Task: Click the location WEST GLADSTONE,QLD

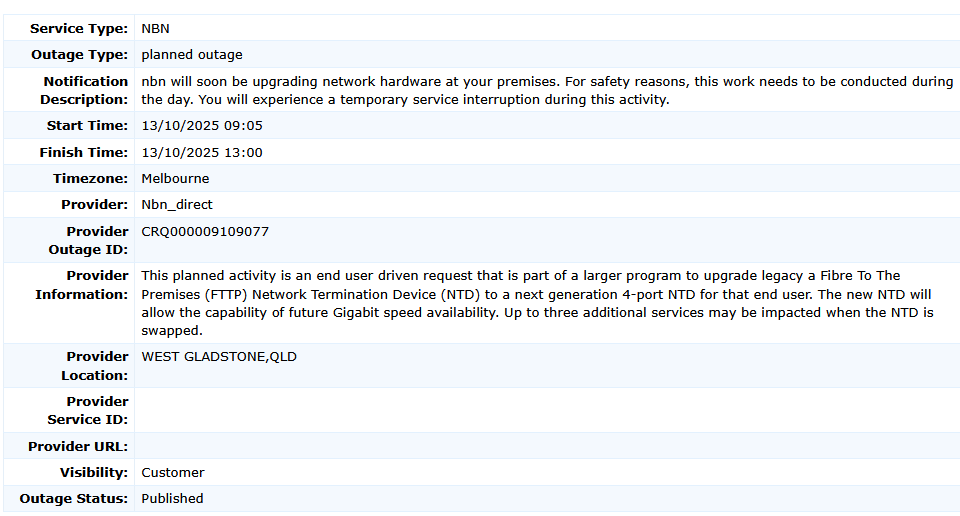Action: [219, 357]
